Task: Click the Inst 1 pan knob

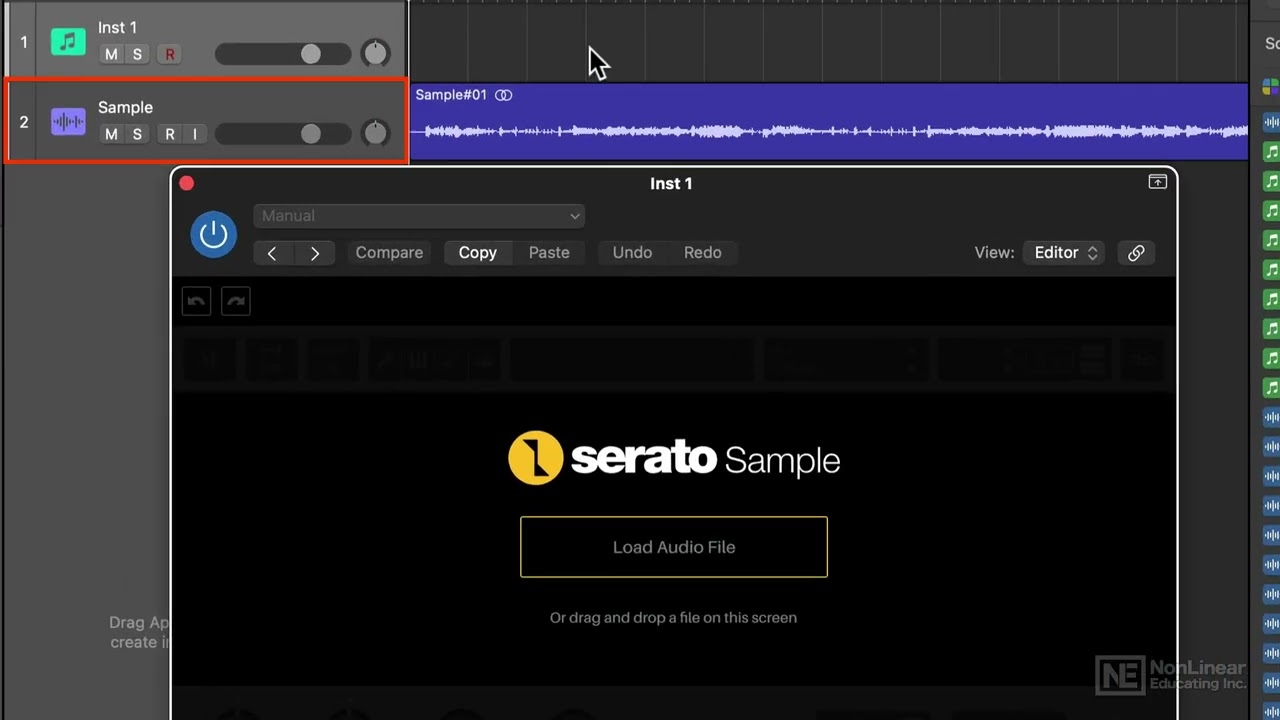Action: click(x=375, y=53)
